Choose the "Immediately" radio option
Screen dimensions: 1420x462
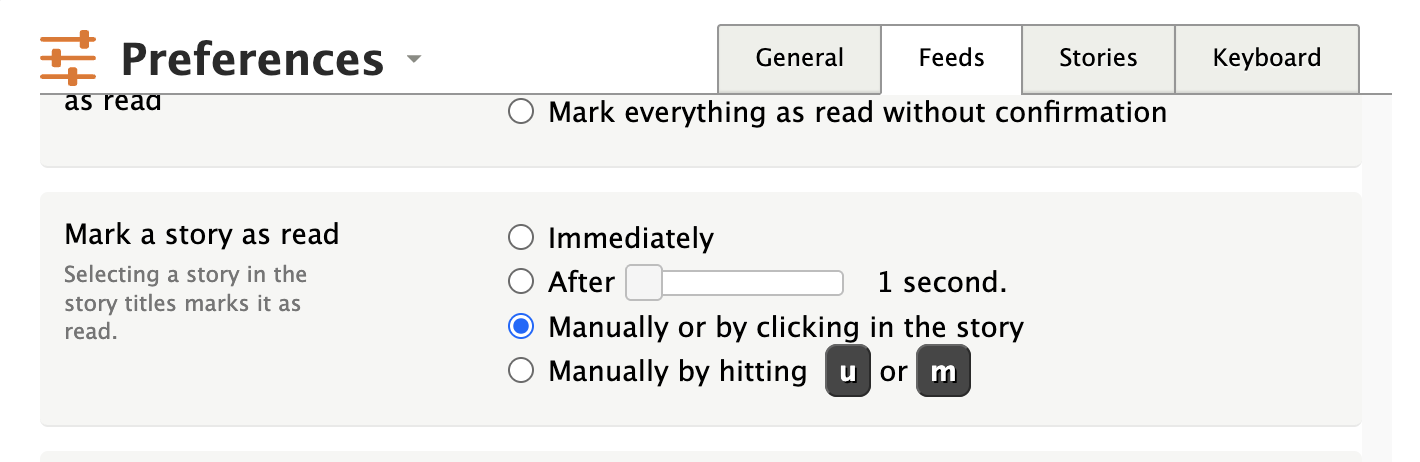[521, 238]
